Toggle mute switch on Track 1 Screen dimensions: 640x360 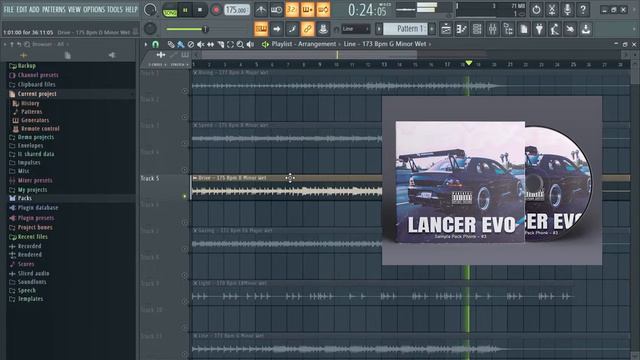click(184, 91)
